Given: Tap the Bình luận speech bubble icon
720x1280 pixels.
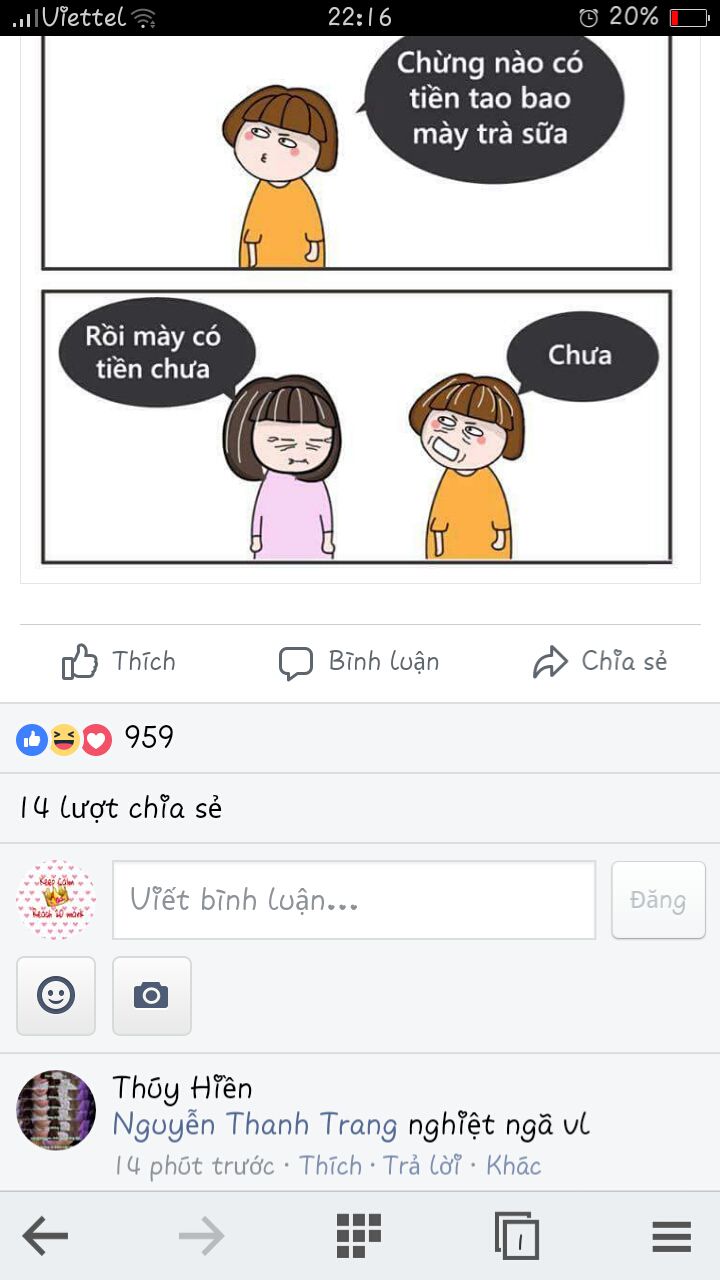Looking at the screenshot, I should (295, 663).
